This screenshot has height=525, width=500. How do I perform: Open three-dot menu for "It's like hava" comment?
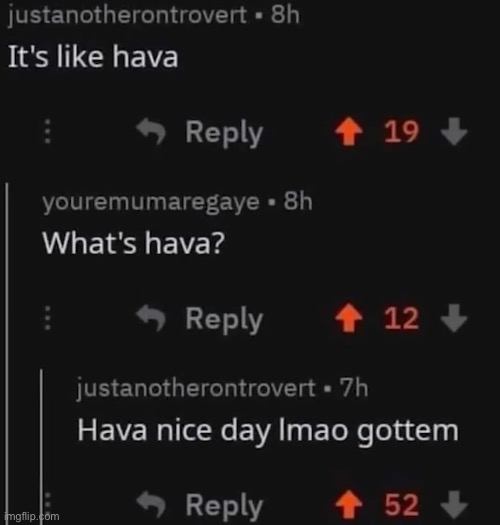(48, 131)
